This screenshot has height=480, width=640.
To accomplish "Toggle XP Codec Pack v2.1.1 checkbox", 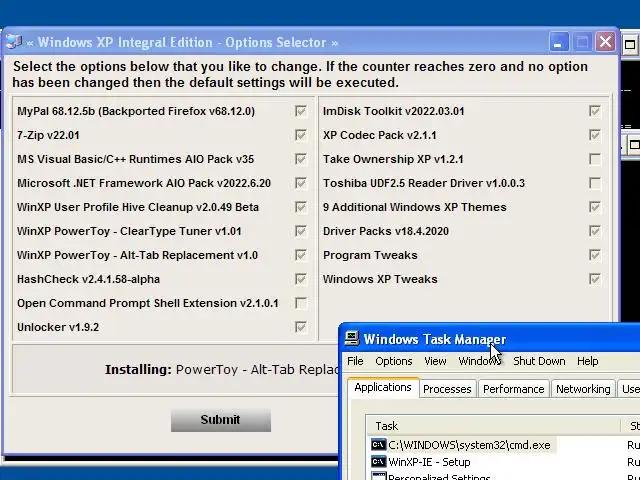I will coord(595,135).
